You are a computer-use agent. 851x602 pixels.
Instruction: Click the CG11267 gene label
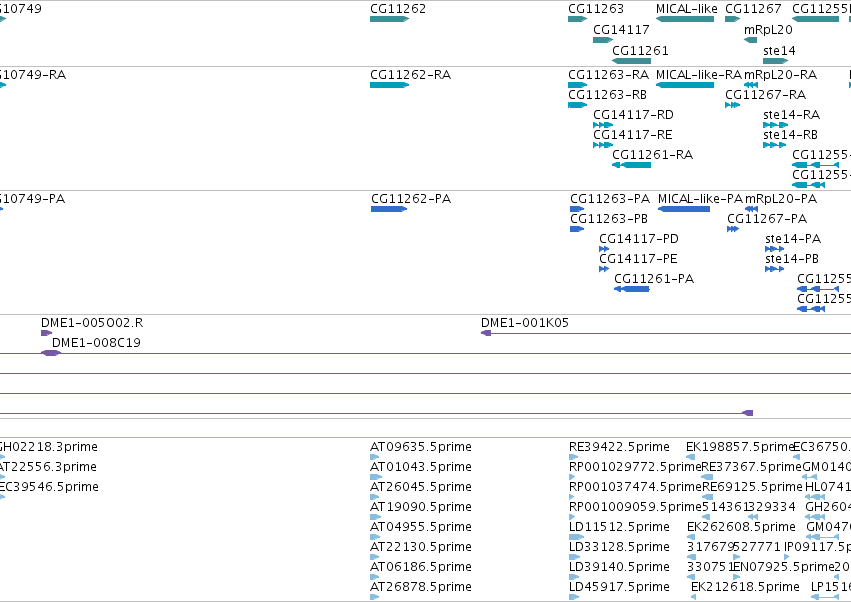point(753,9)
